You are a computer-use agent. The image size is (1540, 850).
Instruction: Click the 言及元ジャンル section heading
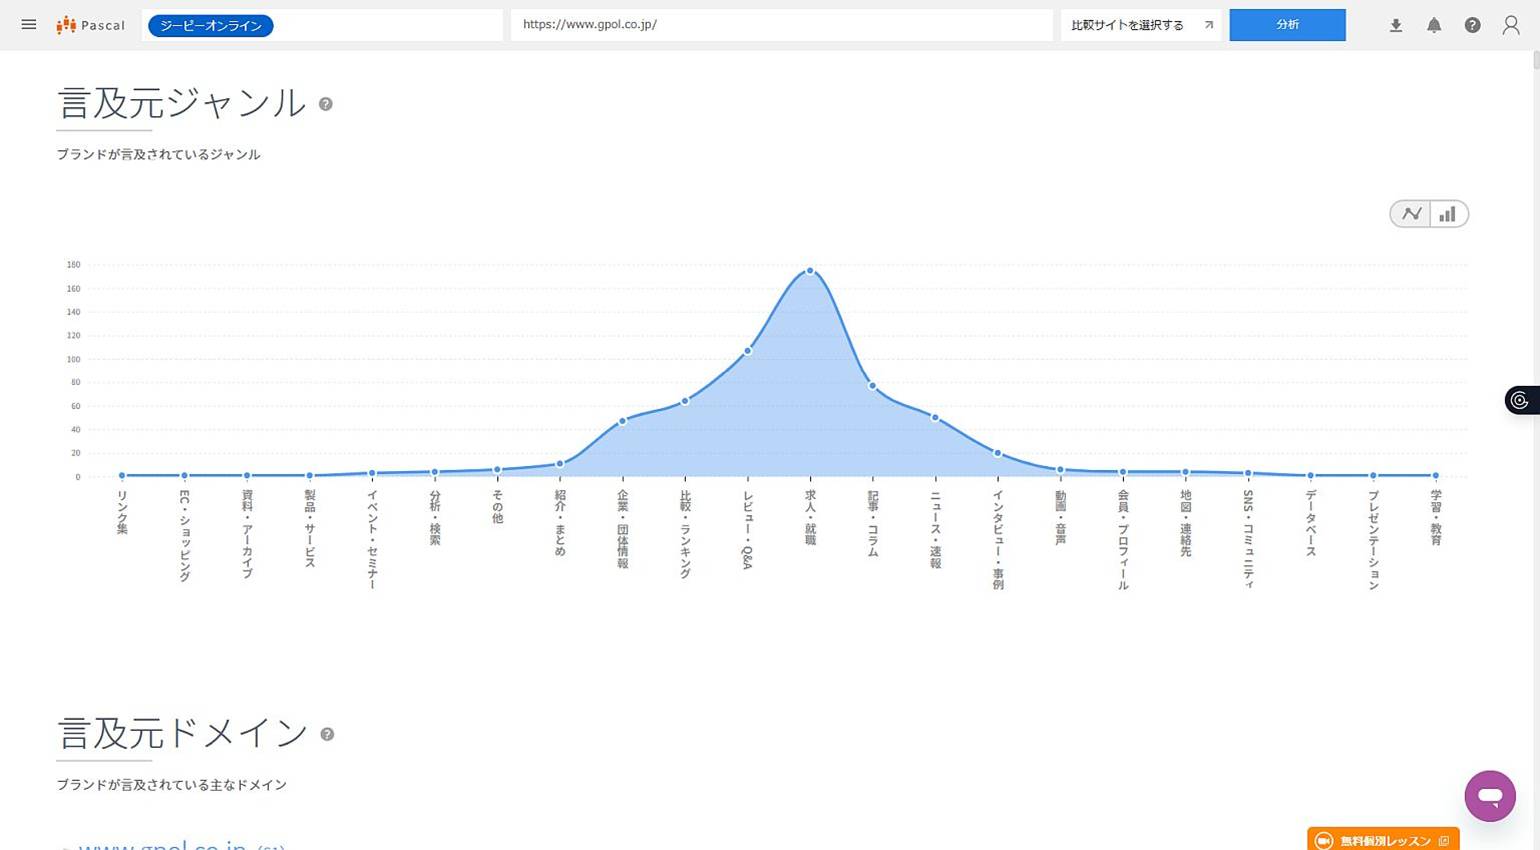[180, 103]
